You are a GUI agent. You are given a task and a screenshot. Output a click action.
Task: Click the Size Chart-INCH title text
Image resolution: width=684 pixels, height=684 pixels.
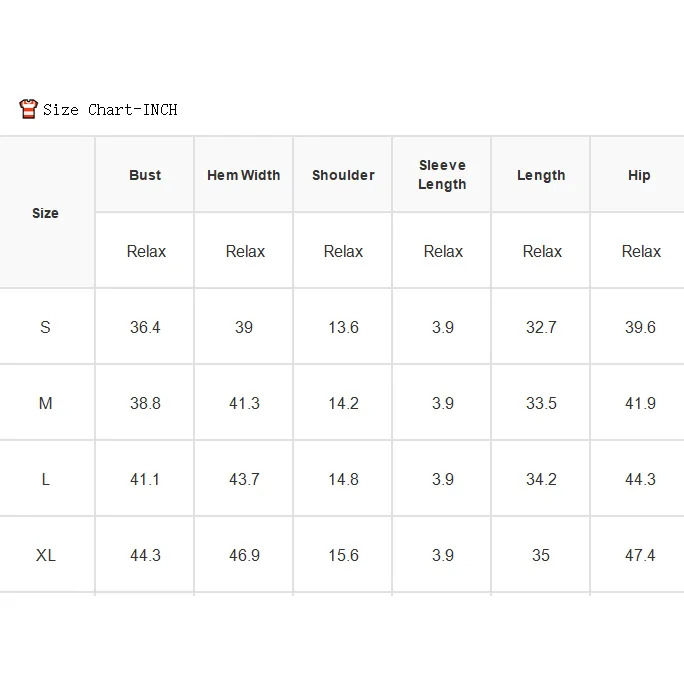point(110,109)
